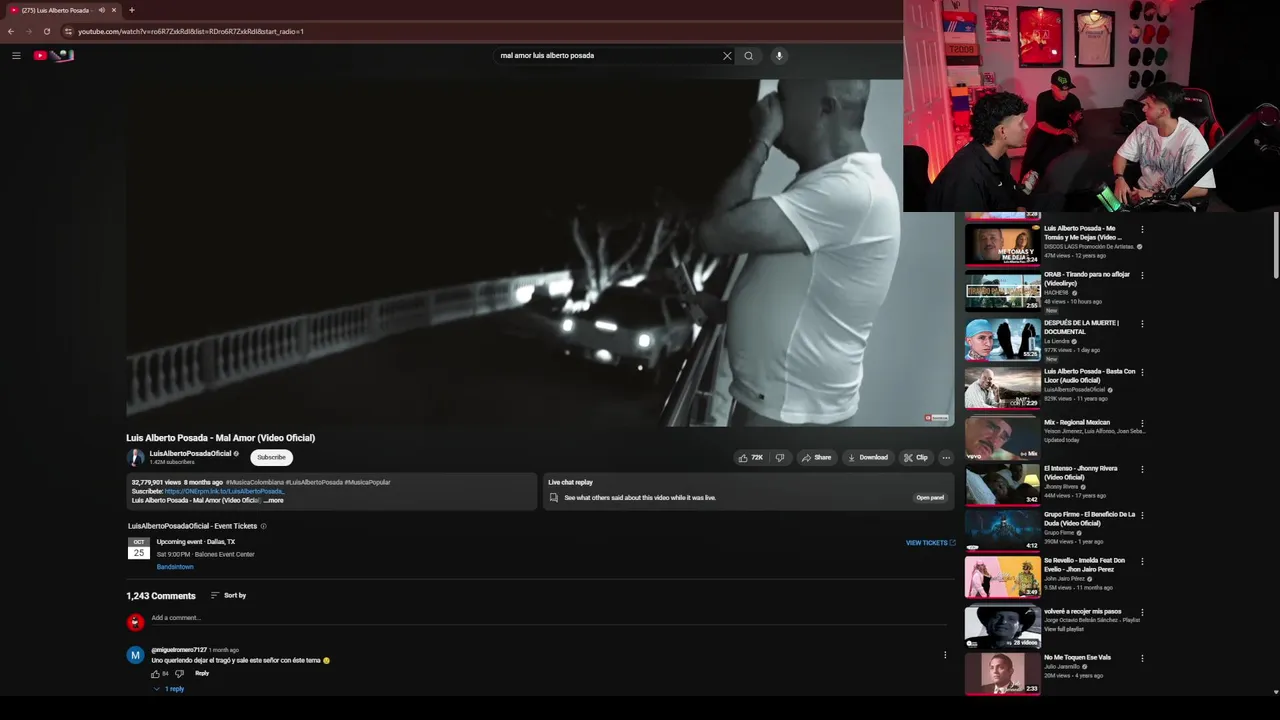The image size is (1280, 720).
Task: Open 'ORAB - Tirando para no aflojar' thumbnail
Action: click(1002, 291)
